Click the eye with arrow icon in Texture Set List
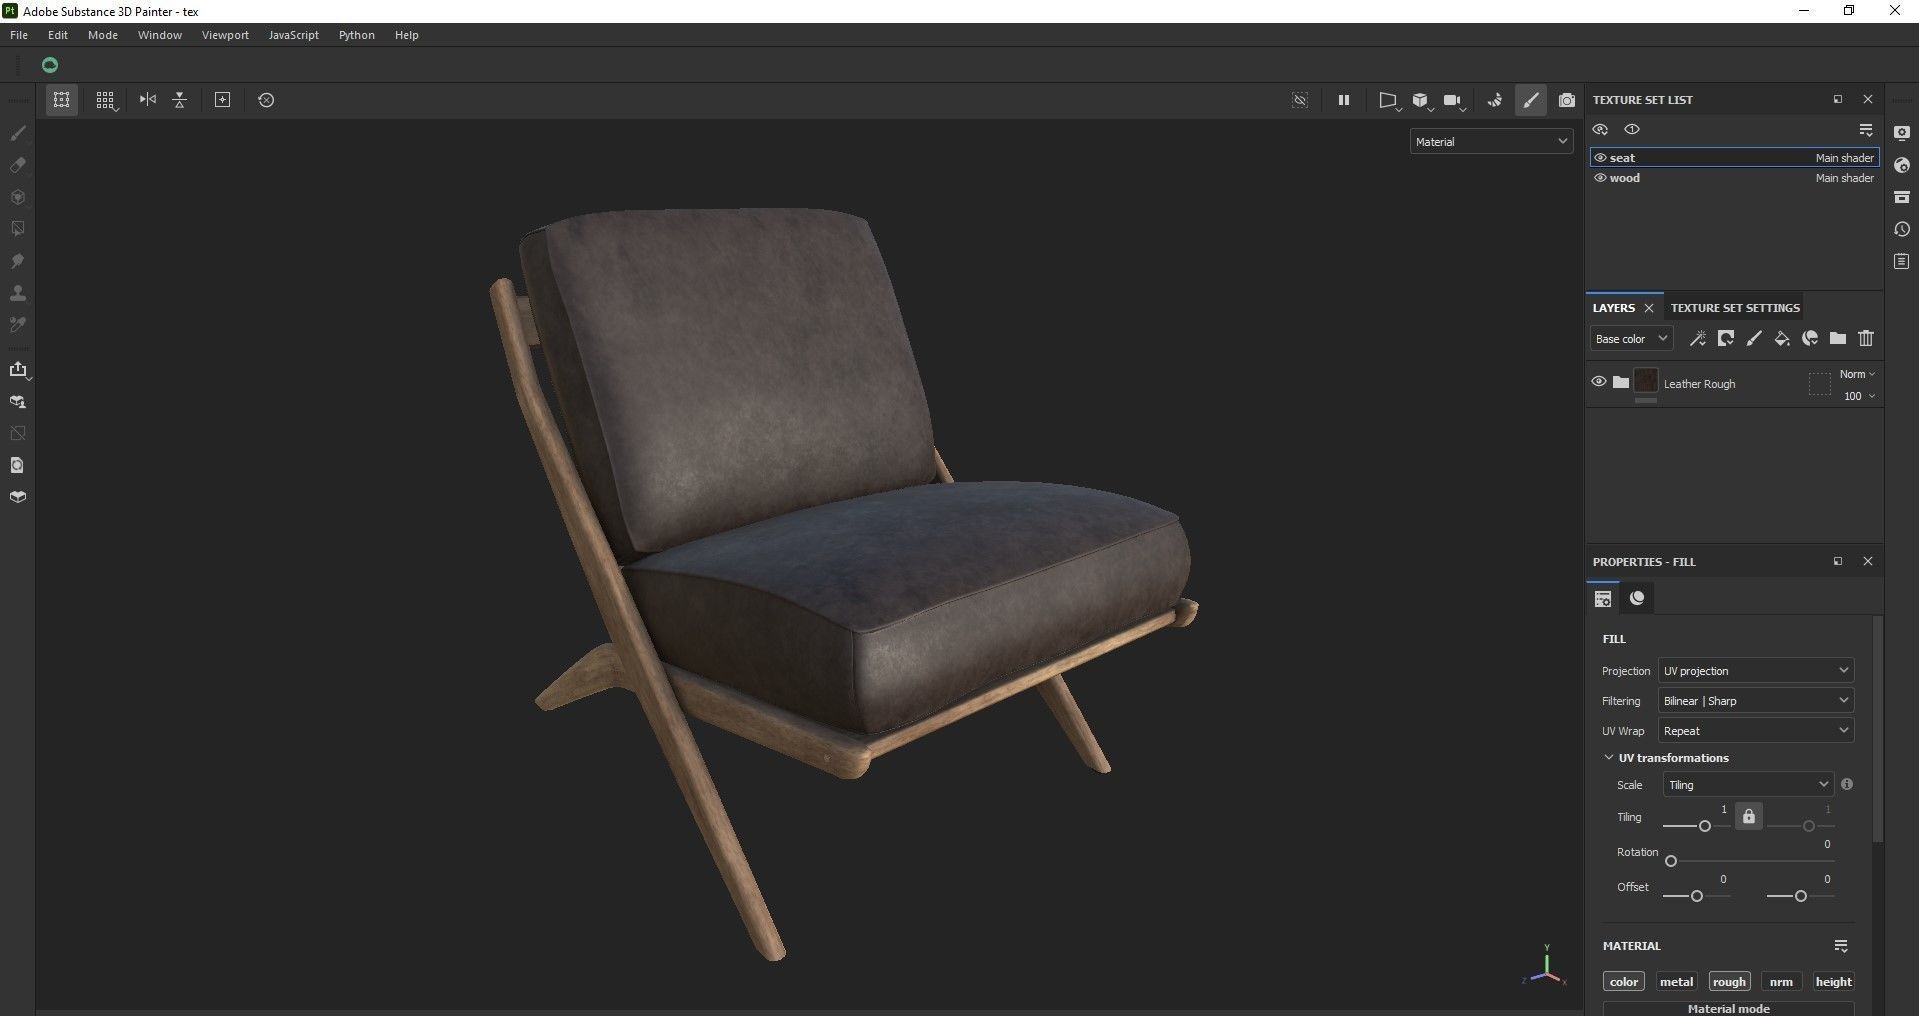Viewport: 1919px width, 1016px height. (x=1600, y=130)
